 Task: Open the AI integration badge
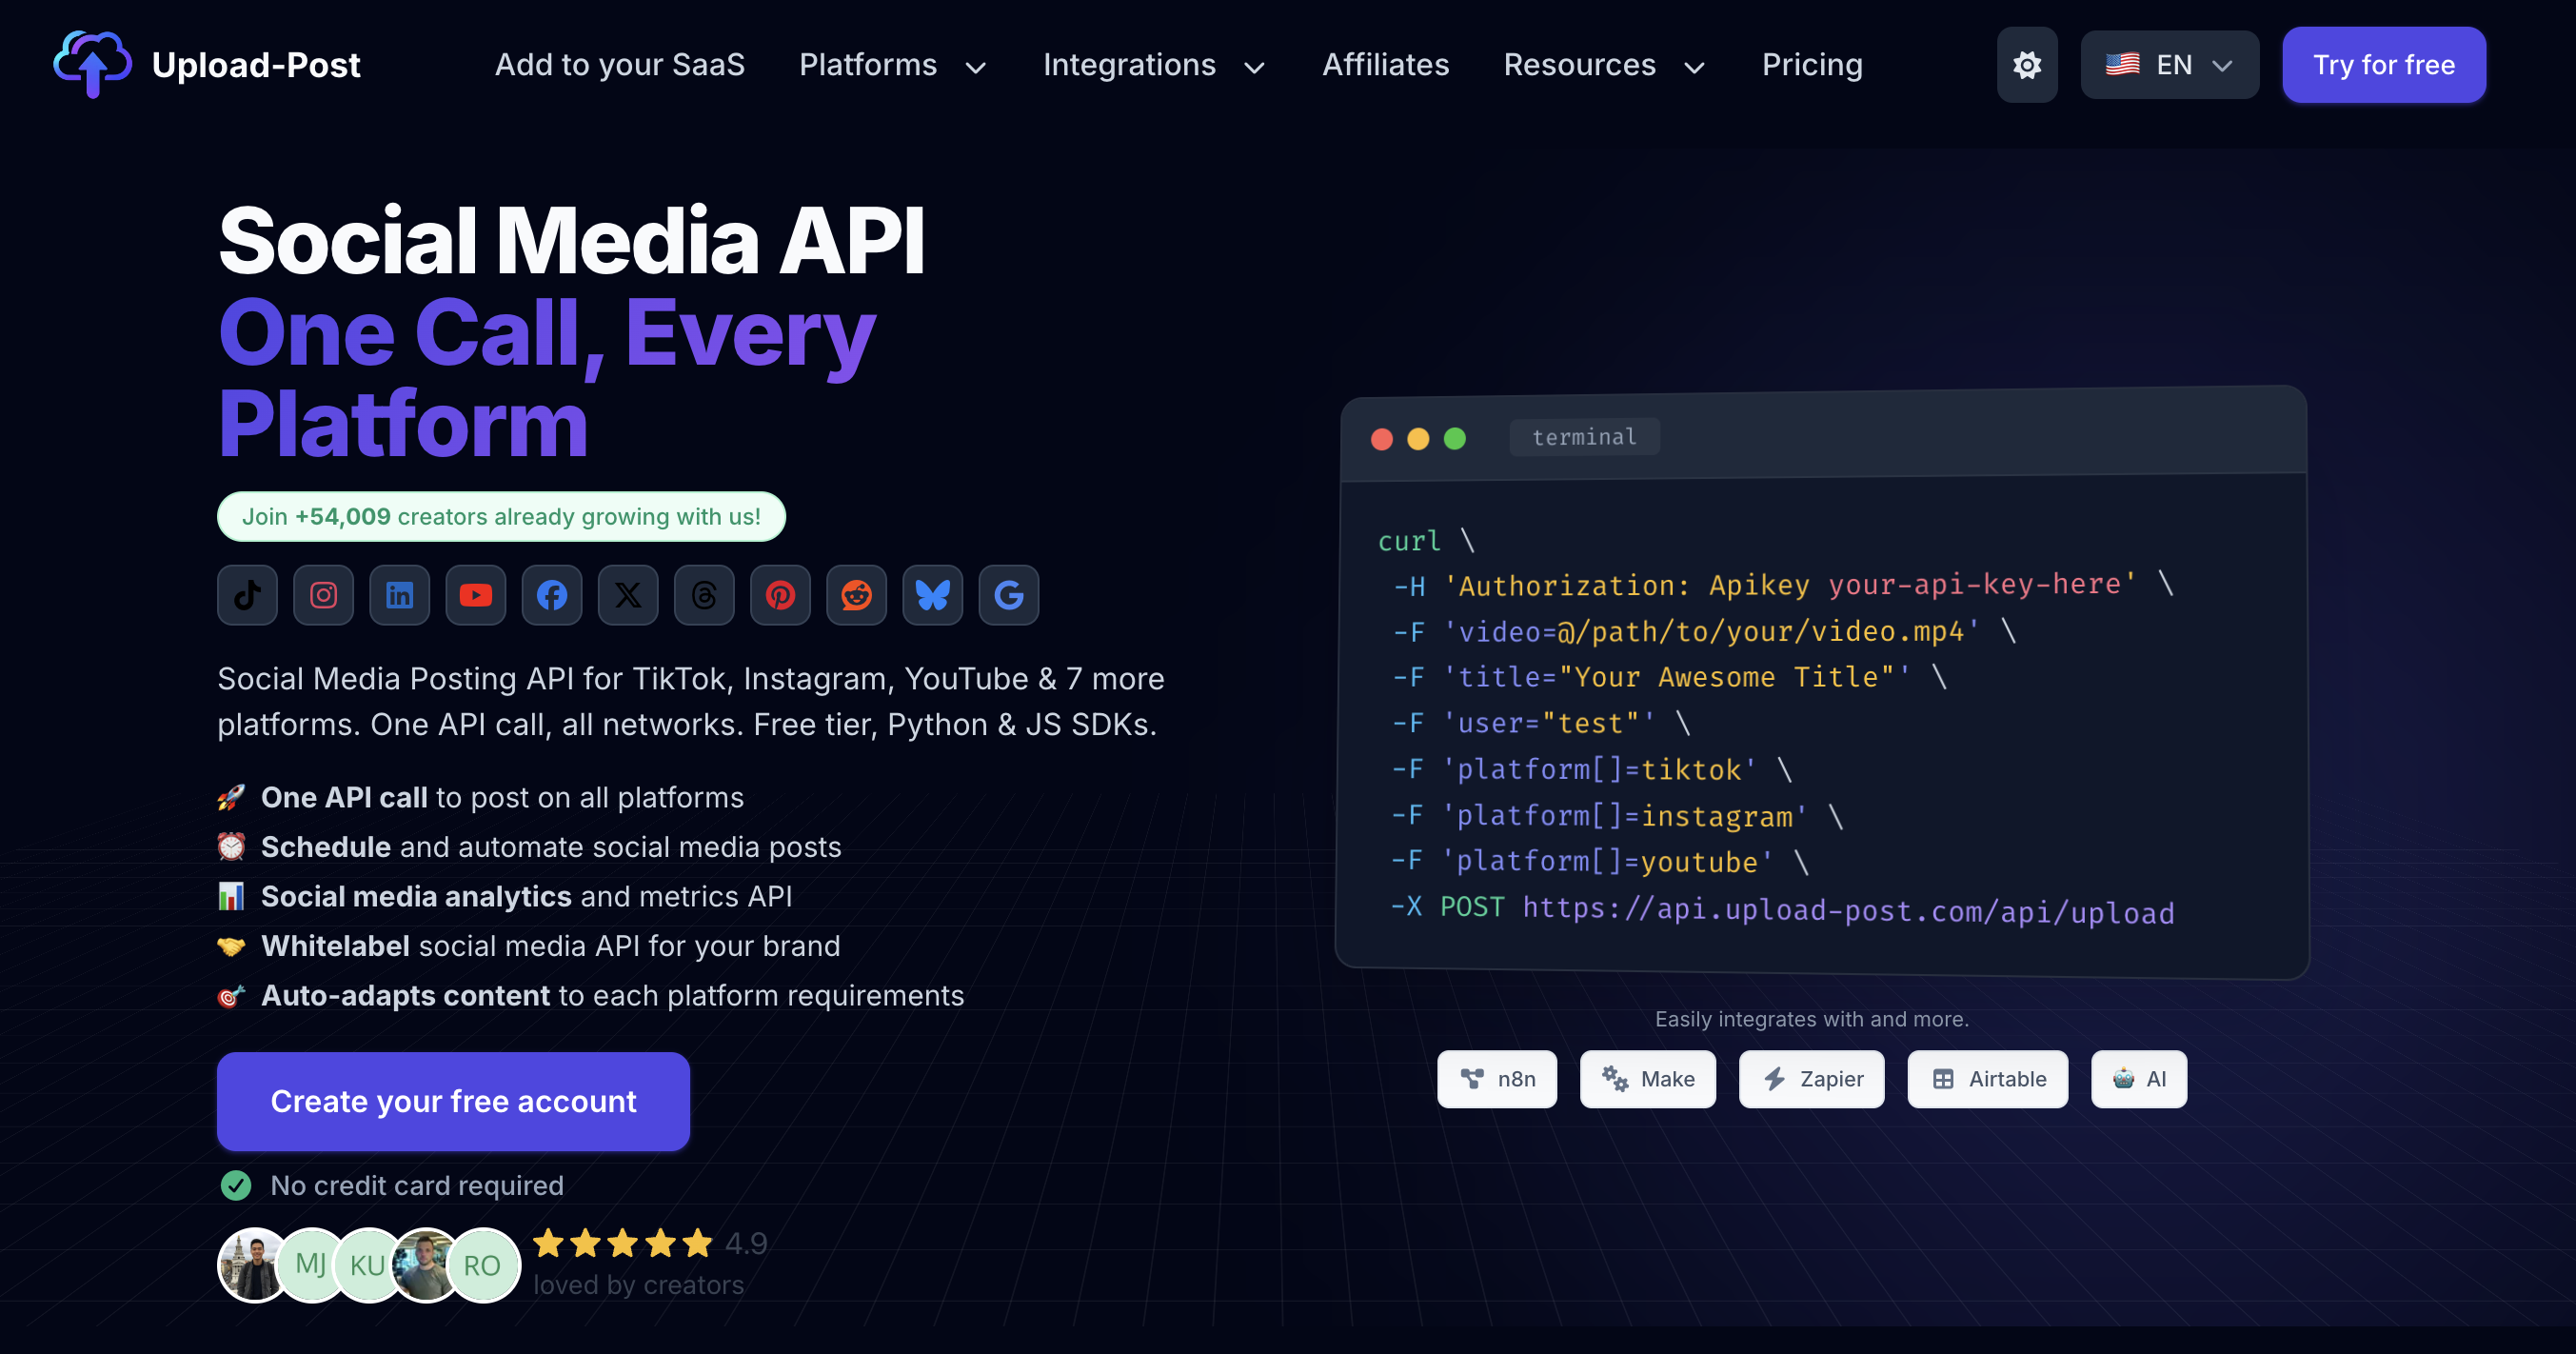(x=2139, y=1079)
